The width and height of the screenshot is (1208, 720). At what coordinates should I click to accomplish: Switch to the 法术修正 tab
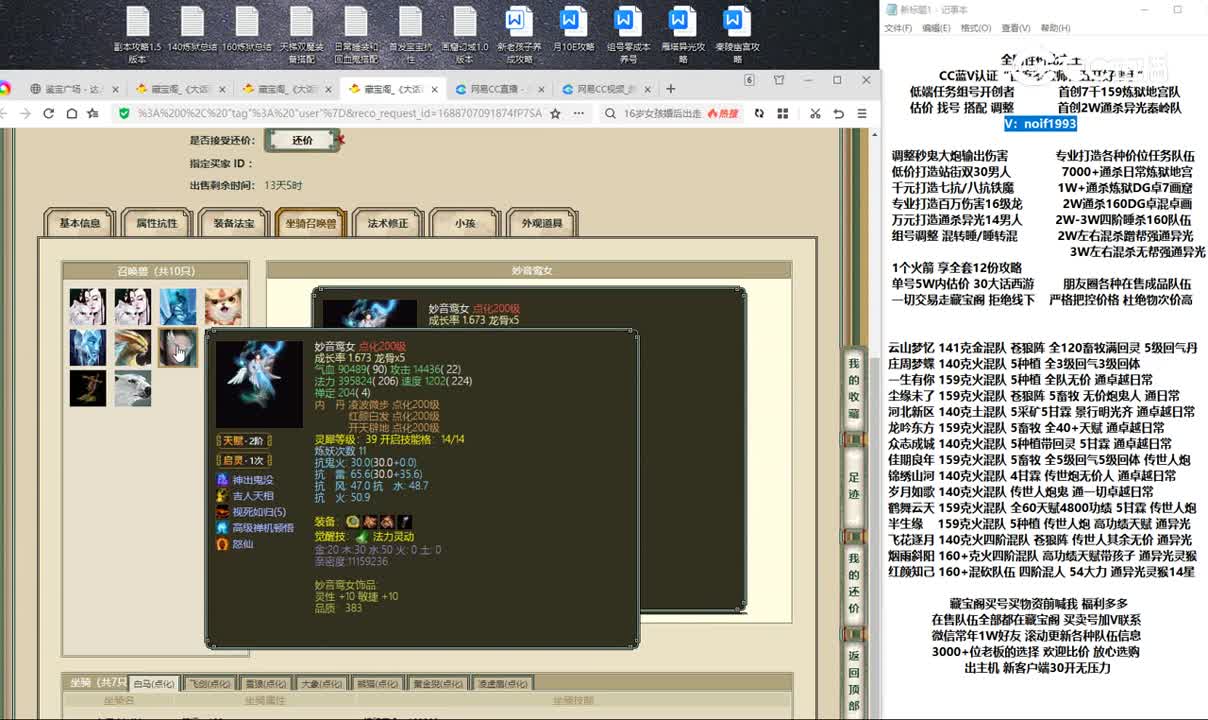click(x=388, y=223)
